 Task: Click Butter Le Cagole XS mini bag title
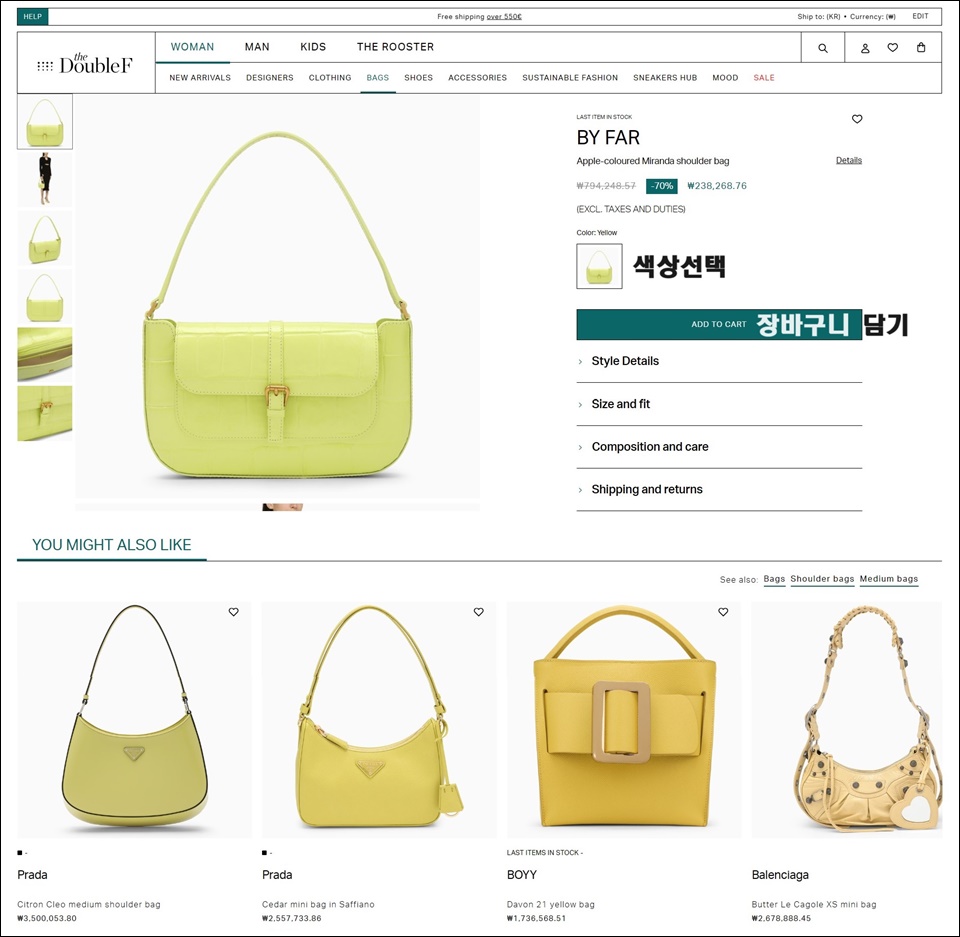pyautogui.click(x=814, y=904)
